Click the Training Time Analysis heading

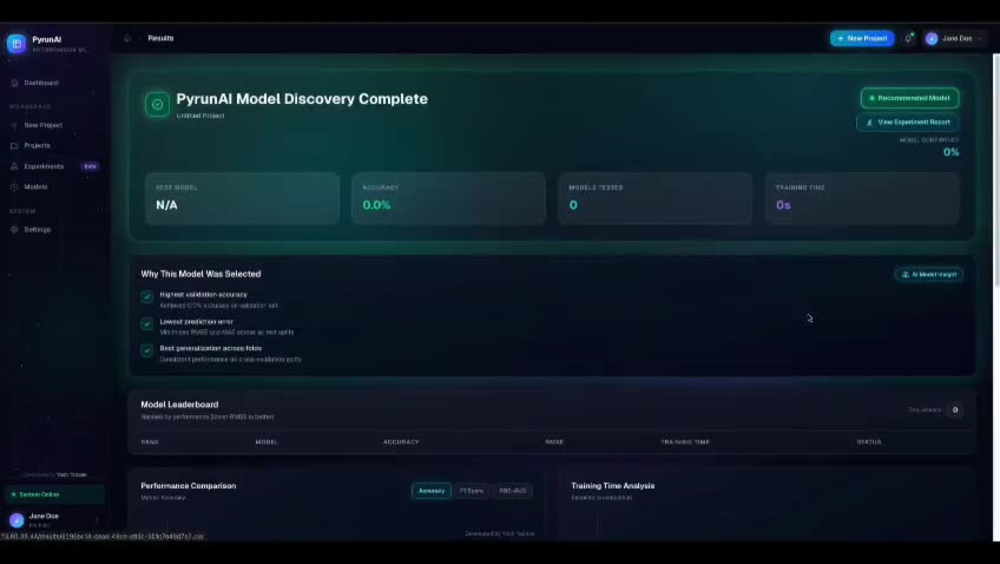tap(613, 486)
